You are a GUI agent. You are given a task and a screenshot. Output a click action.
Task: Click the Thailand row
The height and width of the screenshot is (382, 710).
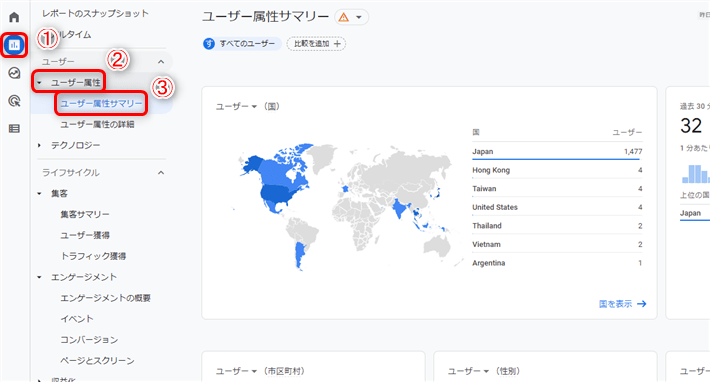pyautogui.click(x=557, y=225)
